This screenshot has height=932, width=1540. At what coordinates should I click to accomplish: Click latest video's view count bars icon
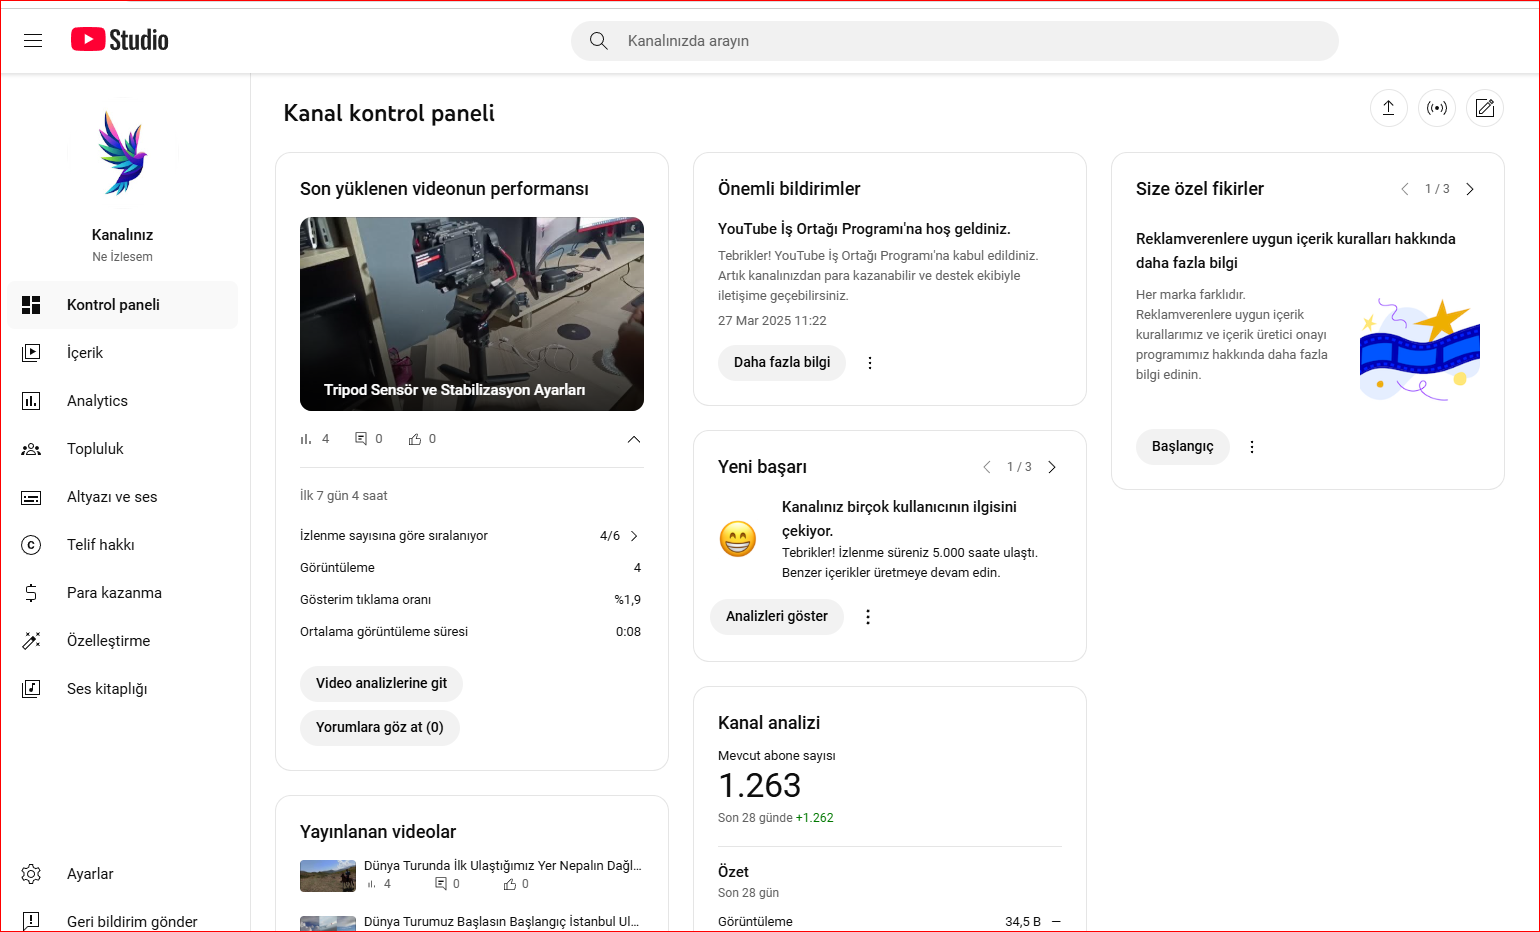coord(306,439)
